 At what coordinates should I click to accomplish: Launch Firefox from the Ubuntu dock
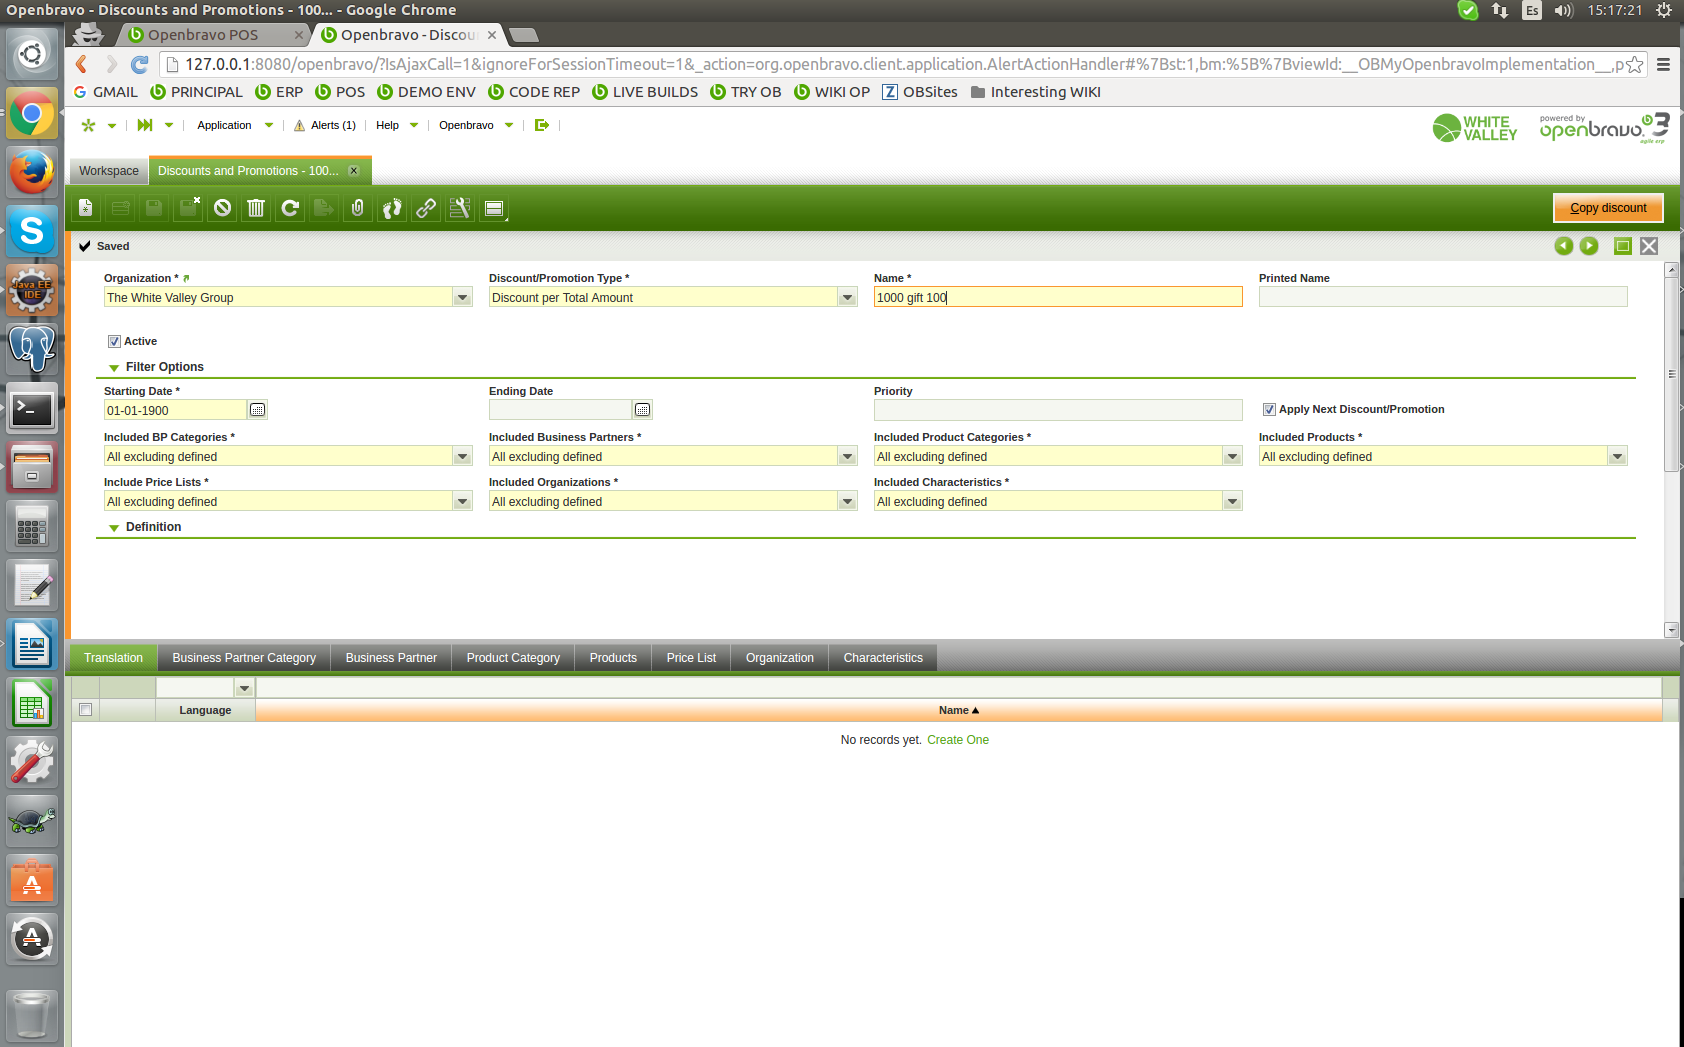32,173
